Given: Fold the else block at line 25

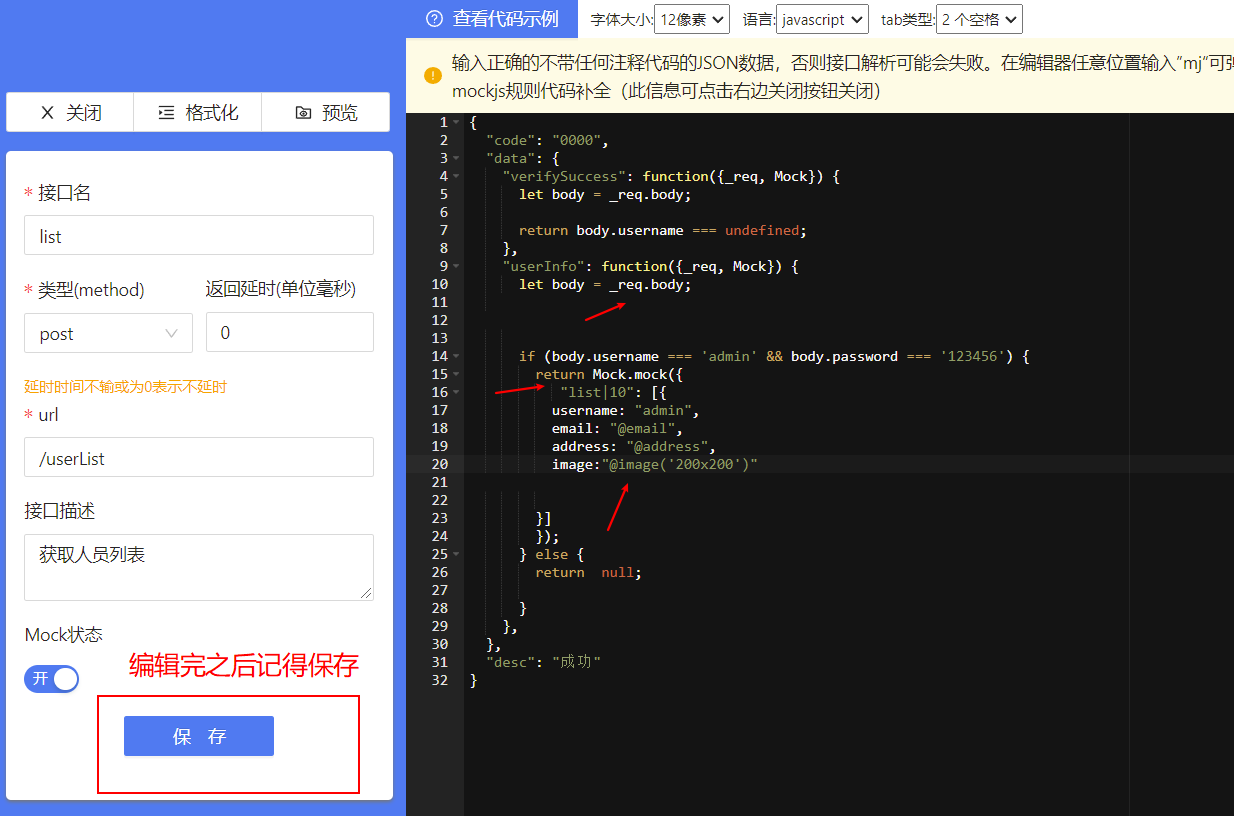Looking at the screenshot, I should pyautogui.click(x=456, y=555).
